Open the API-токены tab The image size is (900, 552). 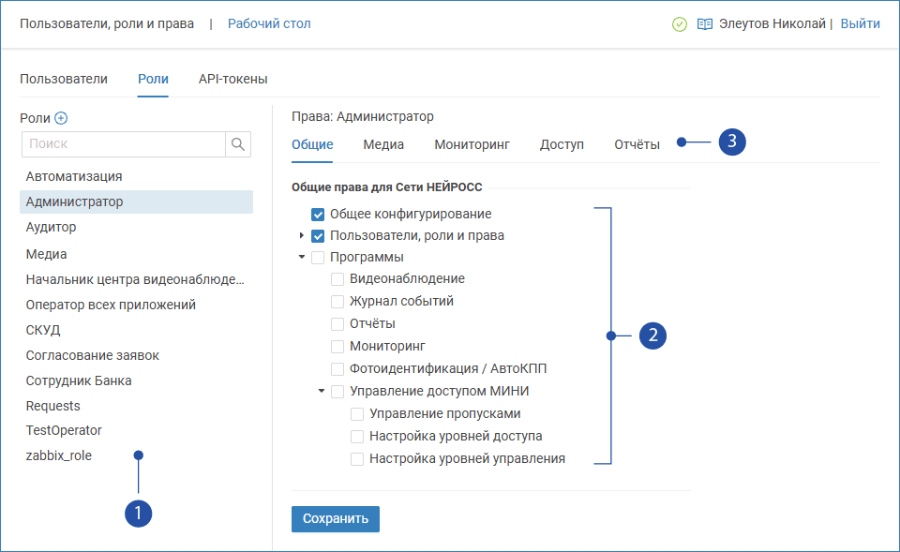[233, 79]
